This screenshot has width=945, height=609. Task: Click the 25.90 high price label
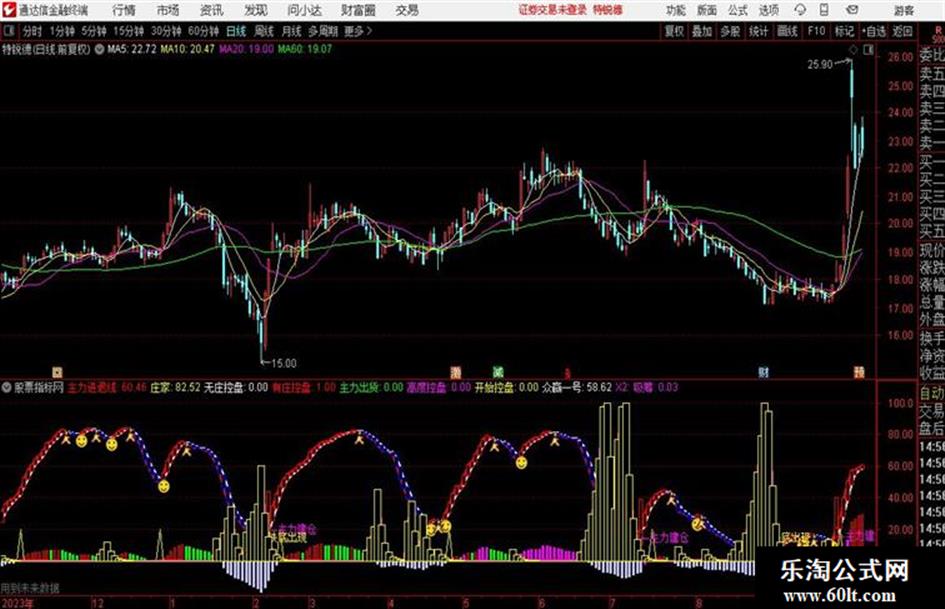820,64
